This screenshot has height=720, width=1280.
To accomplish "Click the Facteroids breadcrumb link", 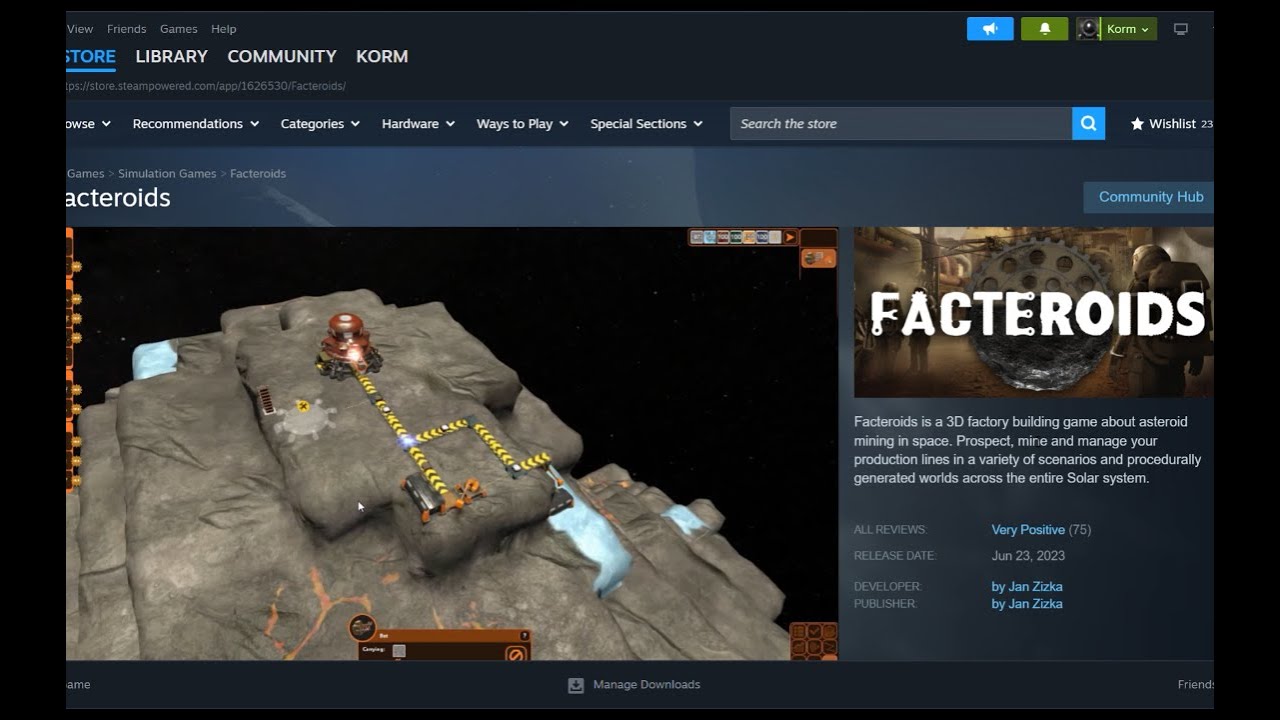I will [258, 174].
